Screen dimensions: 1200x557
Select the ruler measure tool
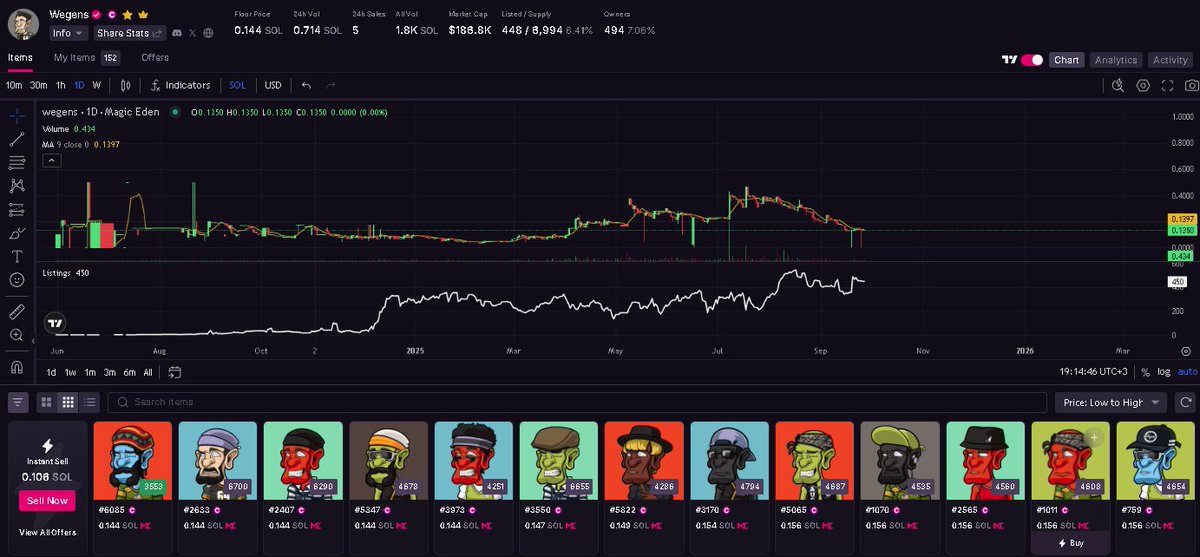[17, 311]
